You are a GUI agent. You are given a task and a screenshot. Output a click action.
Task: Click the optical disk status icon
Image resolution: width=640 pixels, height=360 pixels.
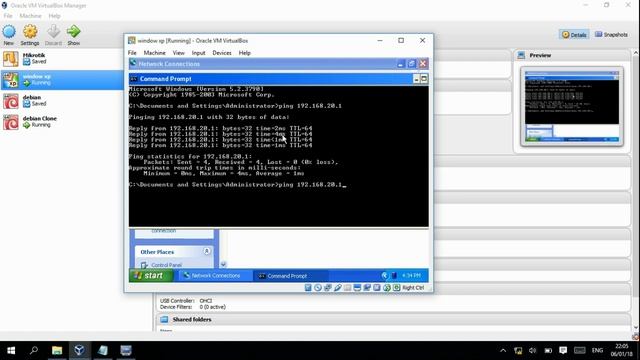[x=318, y=288]
